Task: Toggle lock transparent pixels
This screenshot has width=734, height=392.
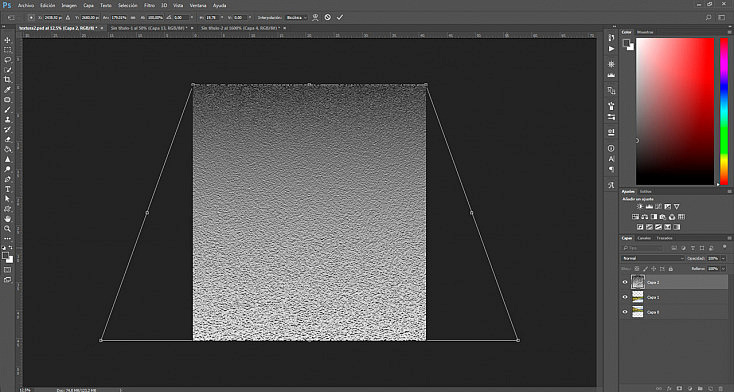Action: (x=638, y=269)
